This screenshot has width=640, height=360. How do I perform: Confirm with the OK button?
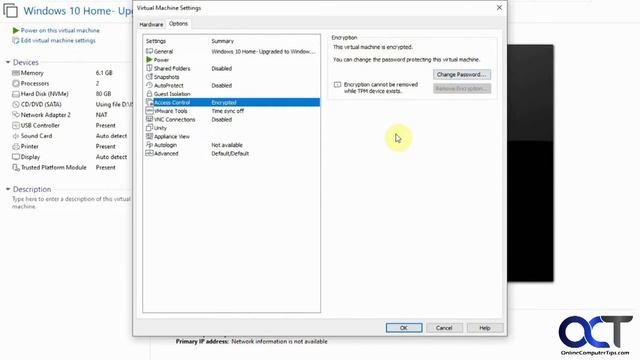[x=404, y=328]
